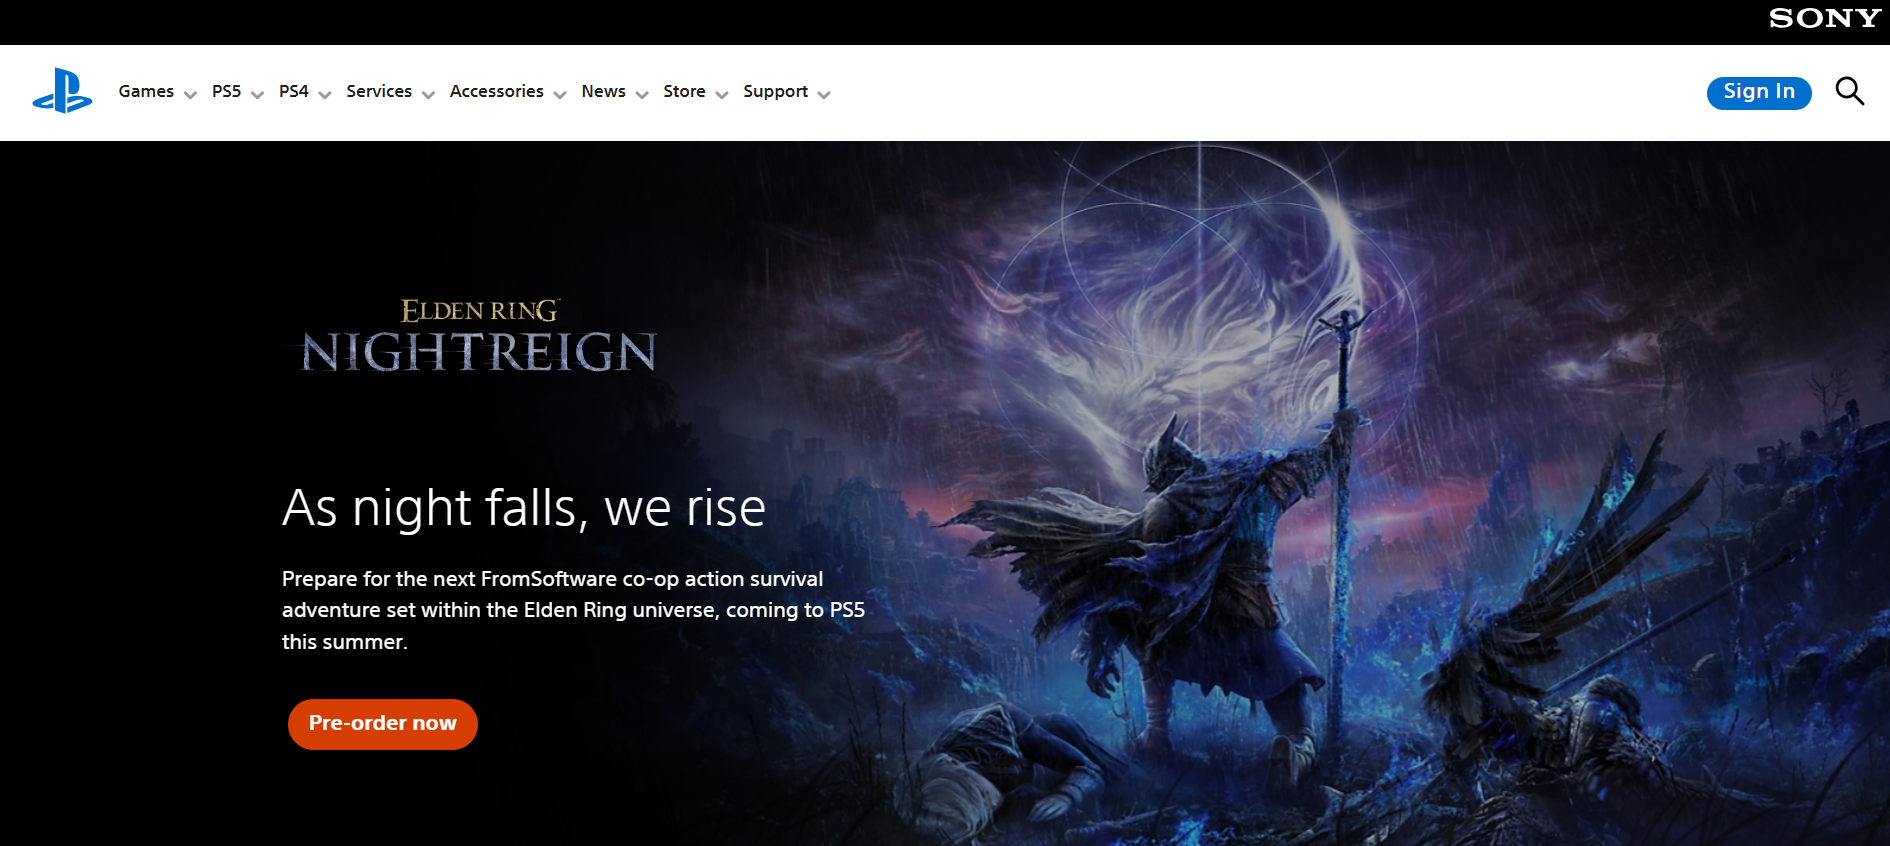The image size is (1890, 846).
Task: Click the 'Prepare for the next FromSoftware' description
Action: click(x=573, y=610)
